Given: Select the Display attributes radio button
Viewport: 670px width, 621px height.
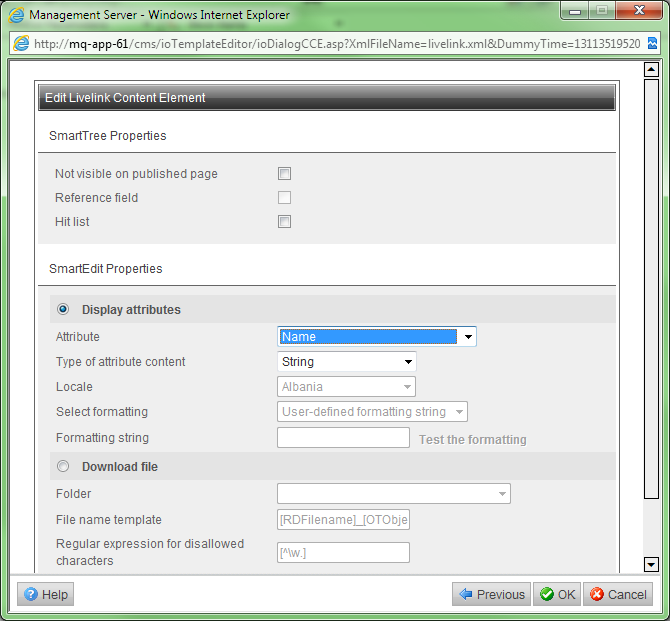Looking at the screenshot, I should (x=64, y=310).
